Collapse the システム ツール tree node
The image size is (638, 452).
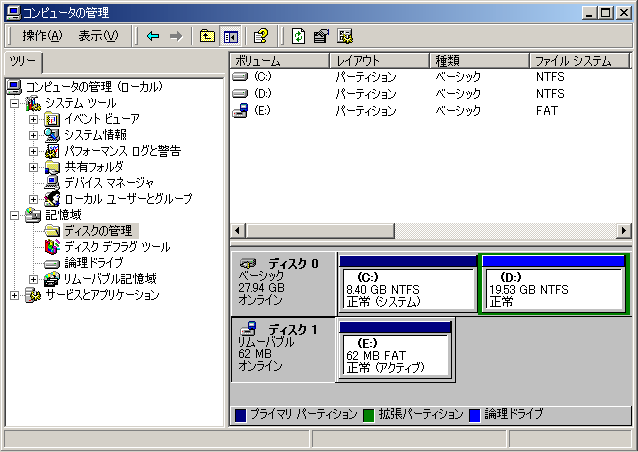15,103
